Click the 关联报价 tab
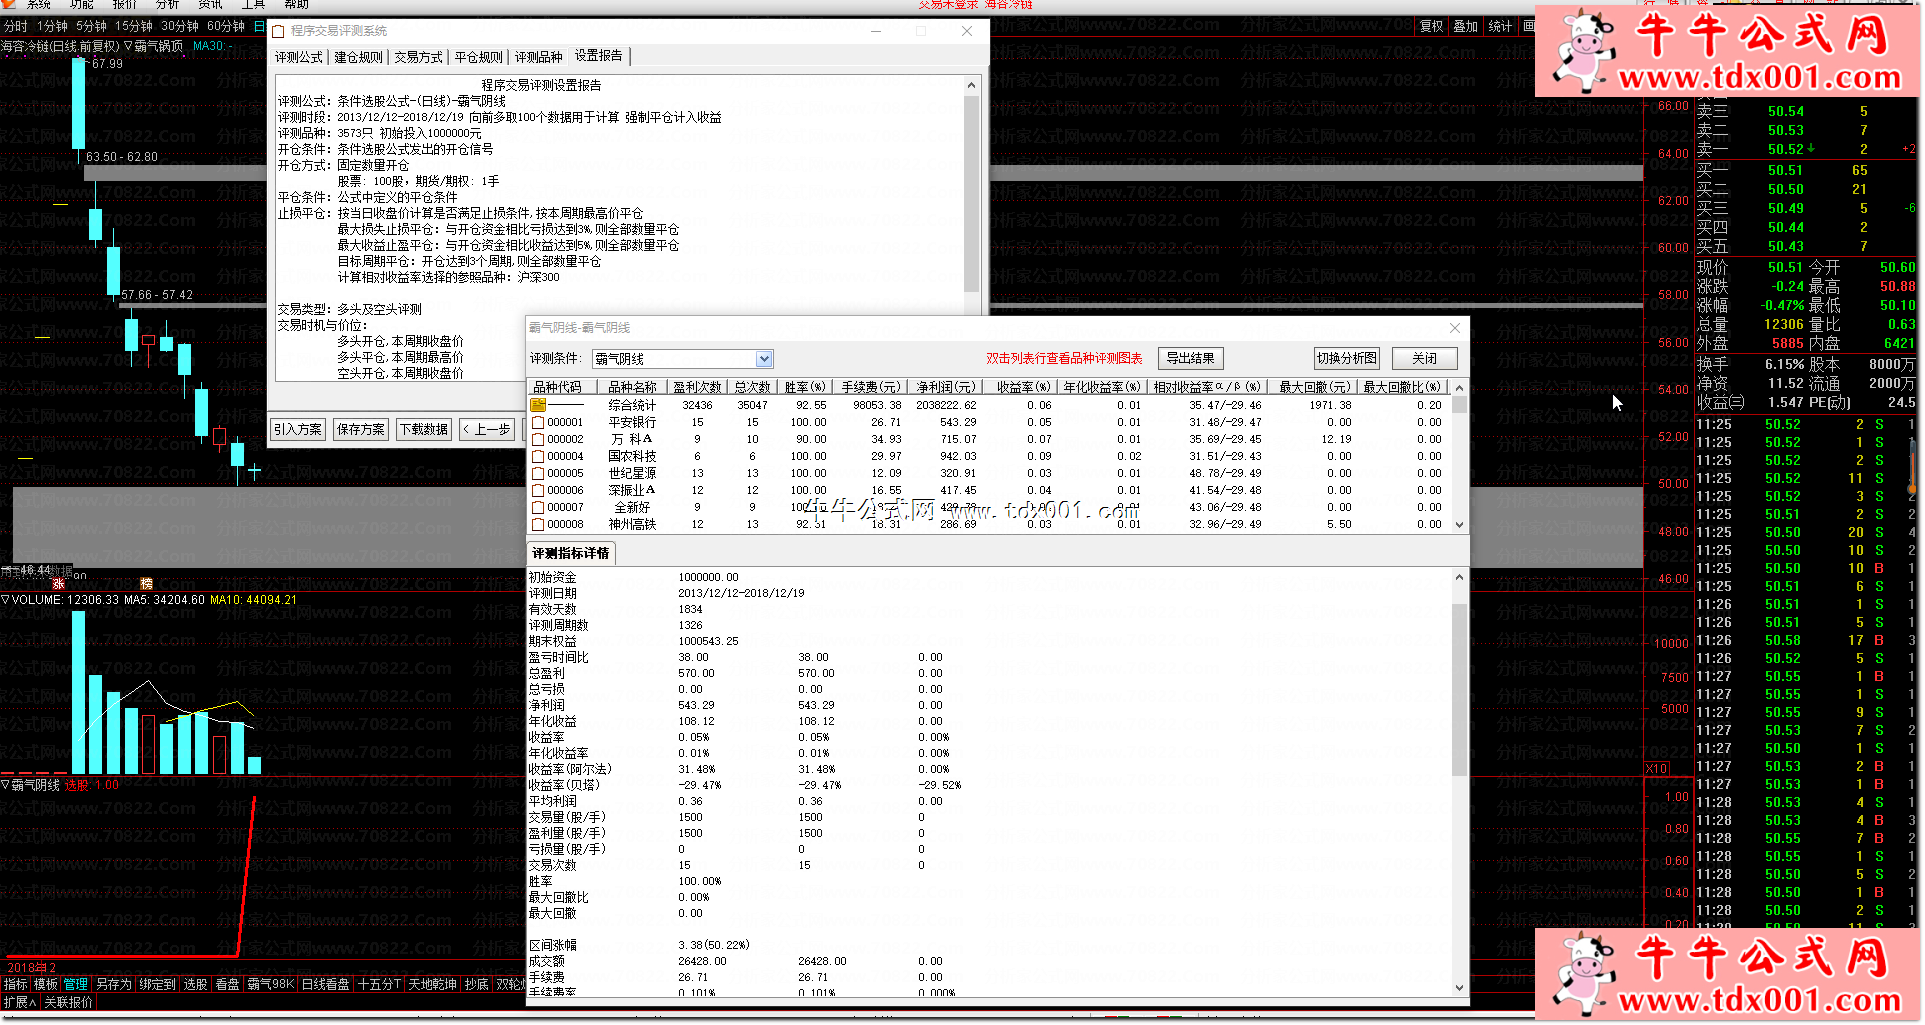 point(68,1002)
